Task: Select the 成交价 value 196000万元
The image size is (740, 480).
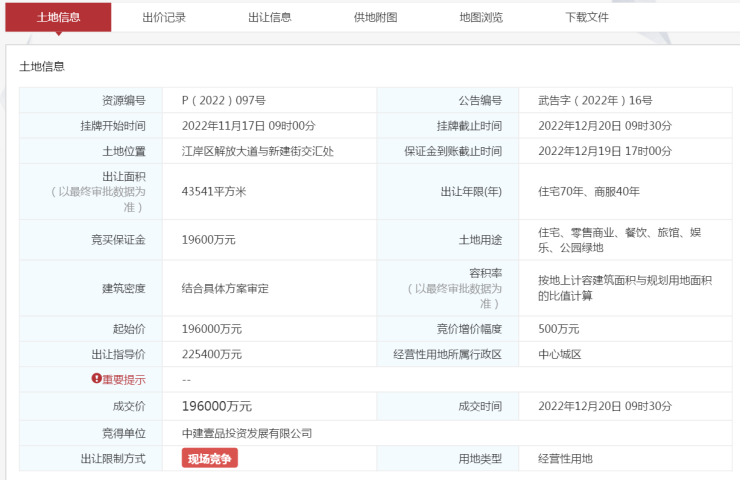Action: point(217,406)
